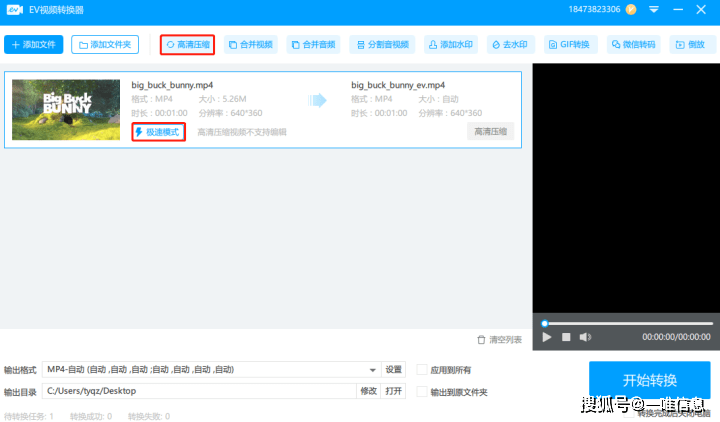
Task: Click the big_buck_bunny video thumbnail
Action: pos(67,109)
